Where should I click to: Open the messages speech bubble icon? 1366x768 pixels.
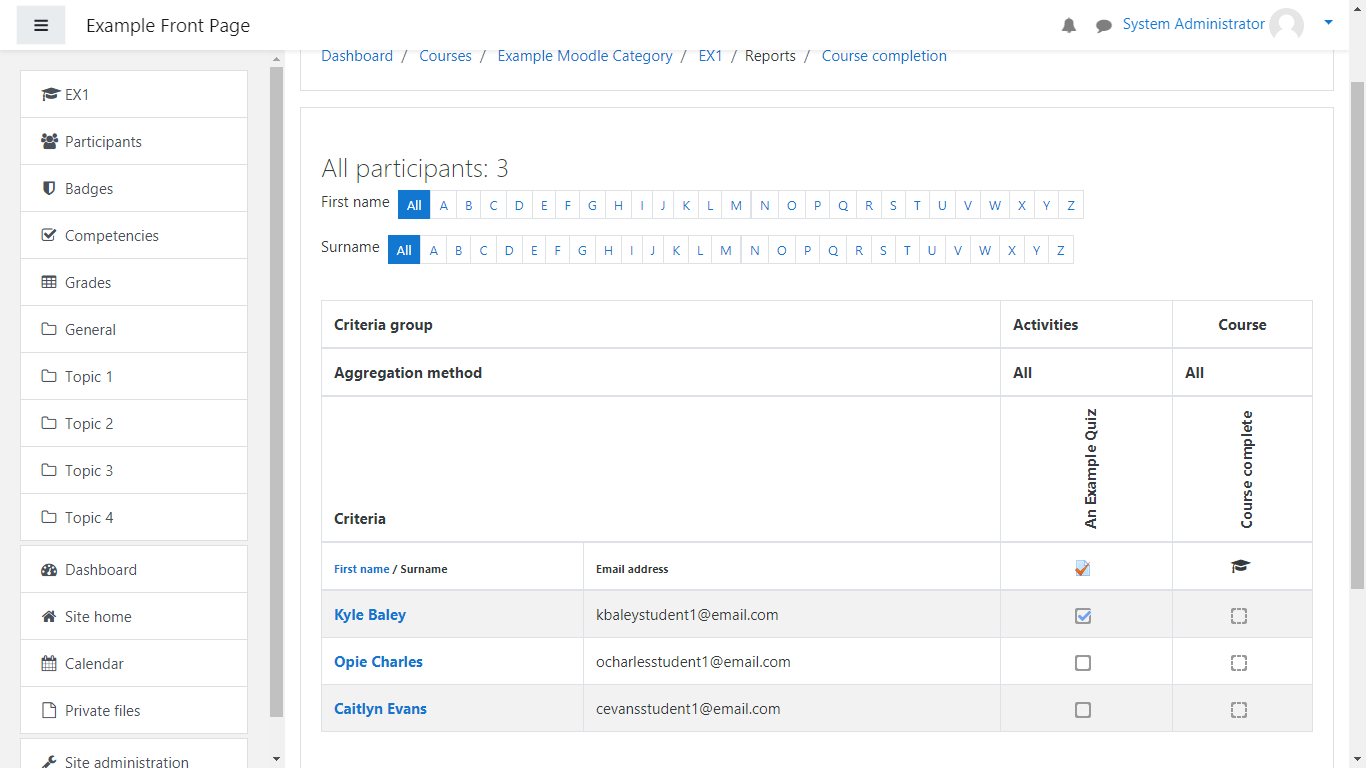coord(1104,26)
